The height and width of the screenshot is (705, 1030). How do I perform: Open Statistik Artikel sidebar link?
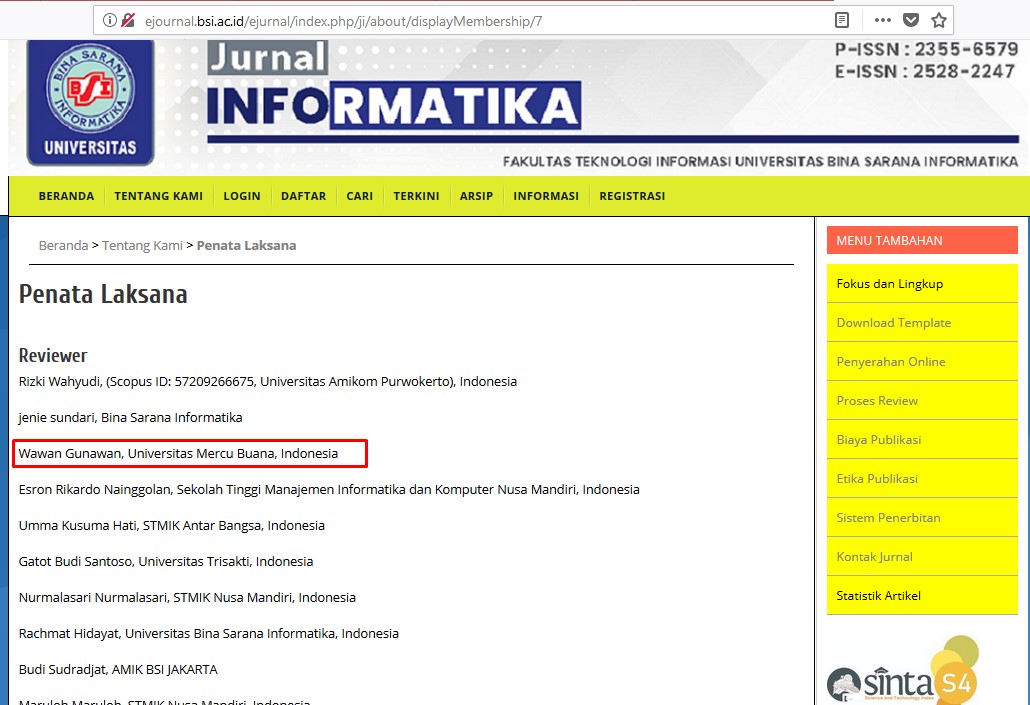(922, 595)
